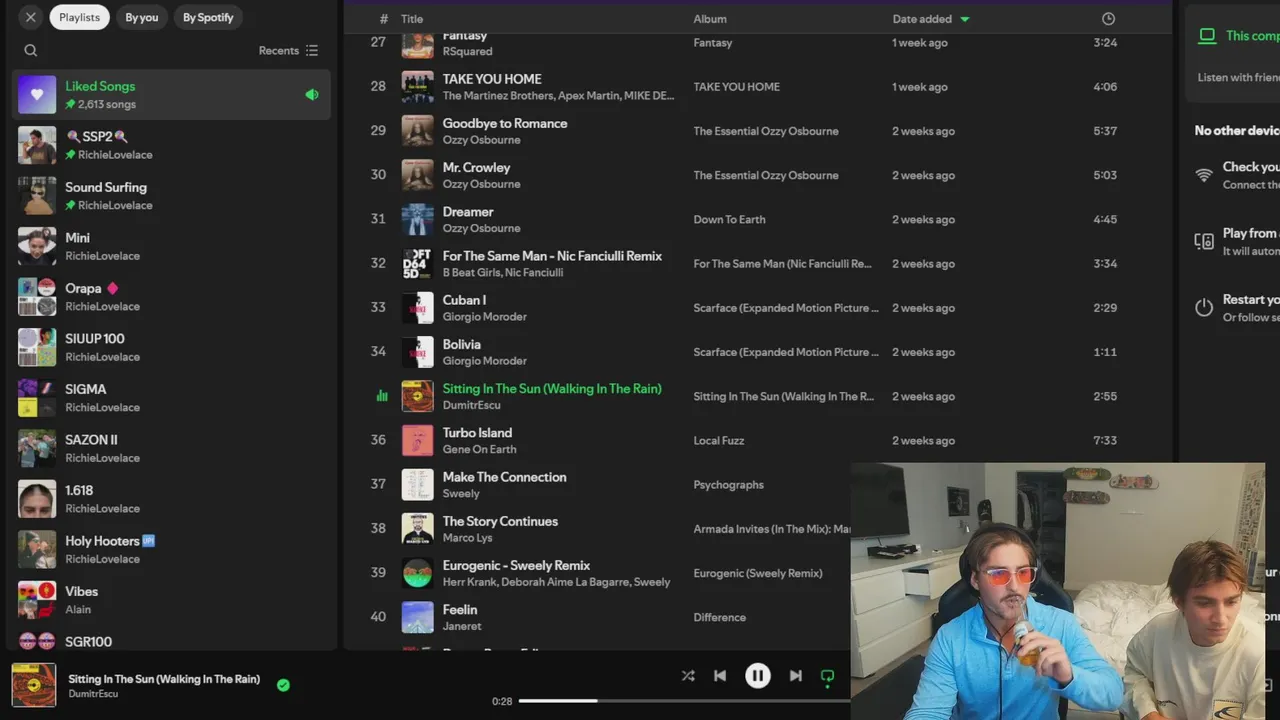Open the Ozzy Osbourne artist link under Dreamer
Image resolution: width=1280 pixels, height=720 pixels.
[x=481, y=228]
